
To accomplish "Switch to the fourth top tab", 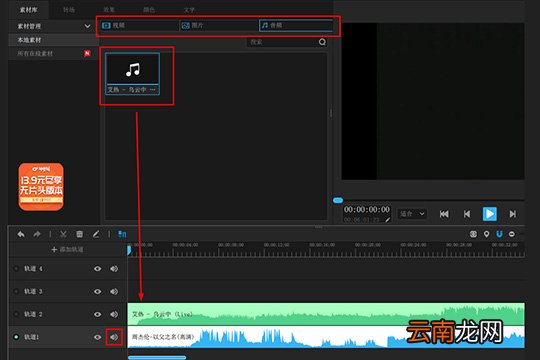I will click(149, 10).
